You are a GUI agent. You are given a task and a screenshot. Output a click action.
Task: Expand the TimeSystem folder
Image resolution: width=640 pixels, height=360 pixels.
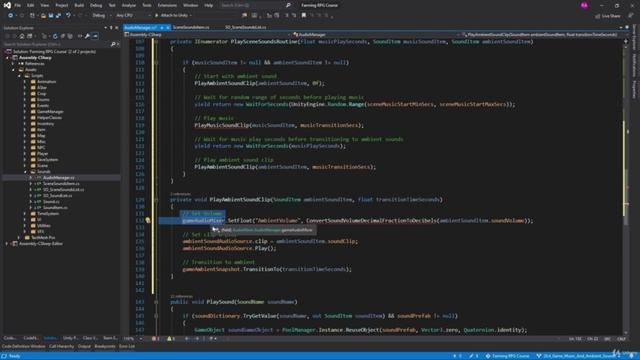point(24,214)
